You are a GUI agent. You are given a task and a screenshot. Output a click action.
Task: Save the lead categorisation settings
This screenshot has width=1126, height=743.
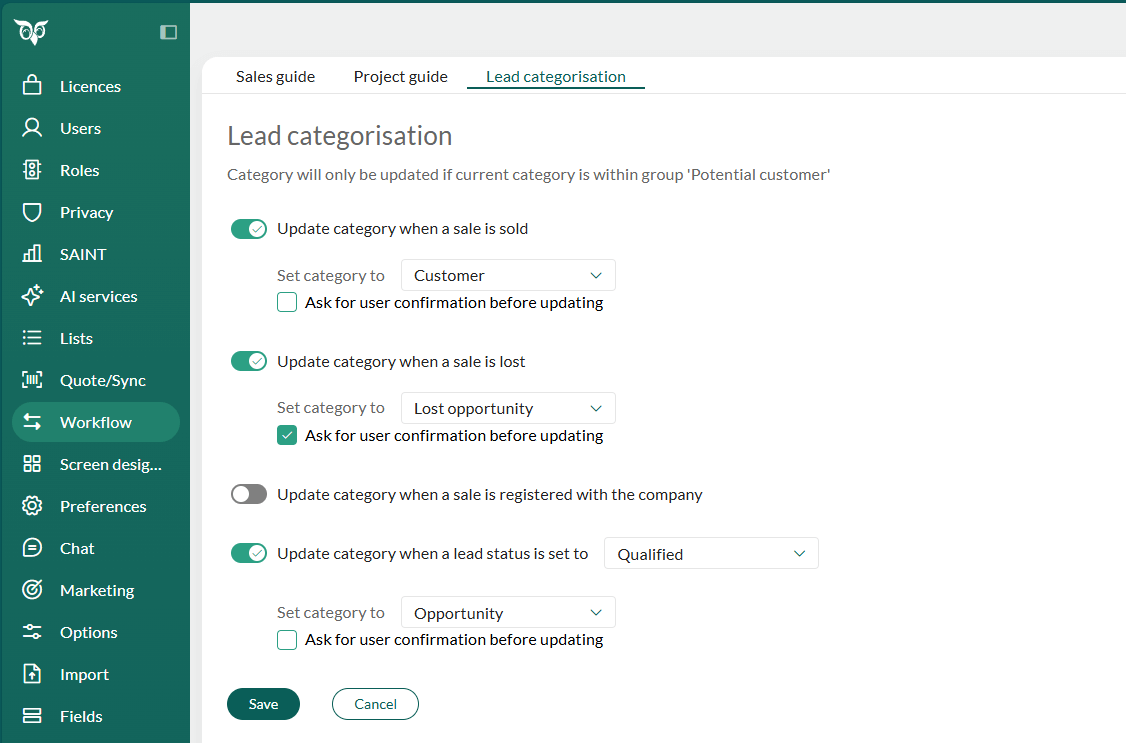coord(263,704)
